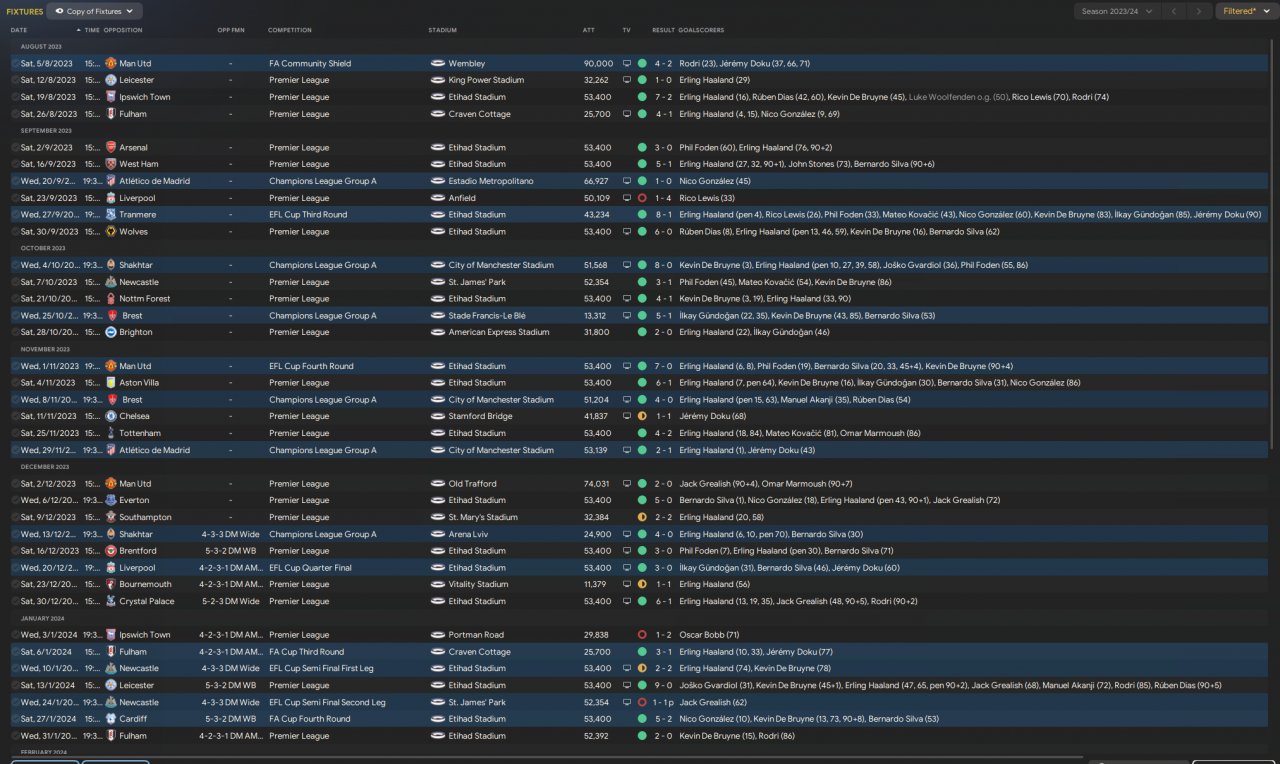
Task: Click the stadium icon beside Old Trafford
Action: pyautogui.click(x=437, y=484)
